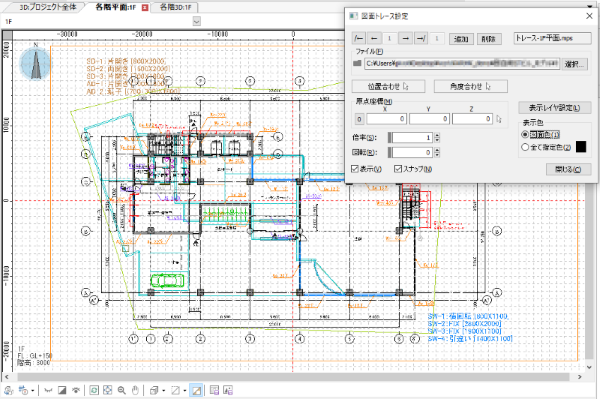
Task: Click the 回転 slider handle
Action: (x=390, y=152)
